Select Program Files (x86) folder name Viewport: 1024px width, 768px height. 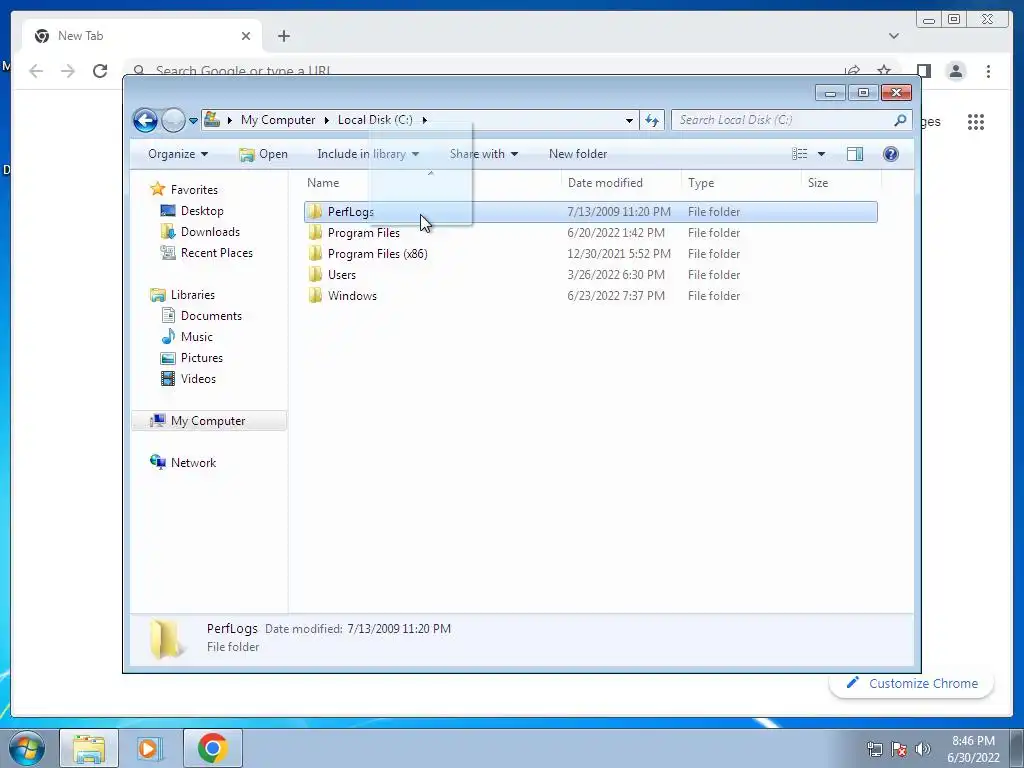[x=377, y=254]
